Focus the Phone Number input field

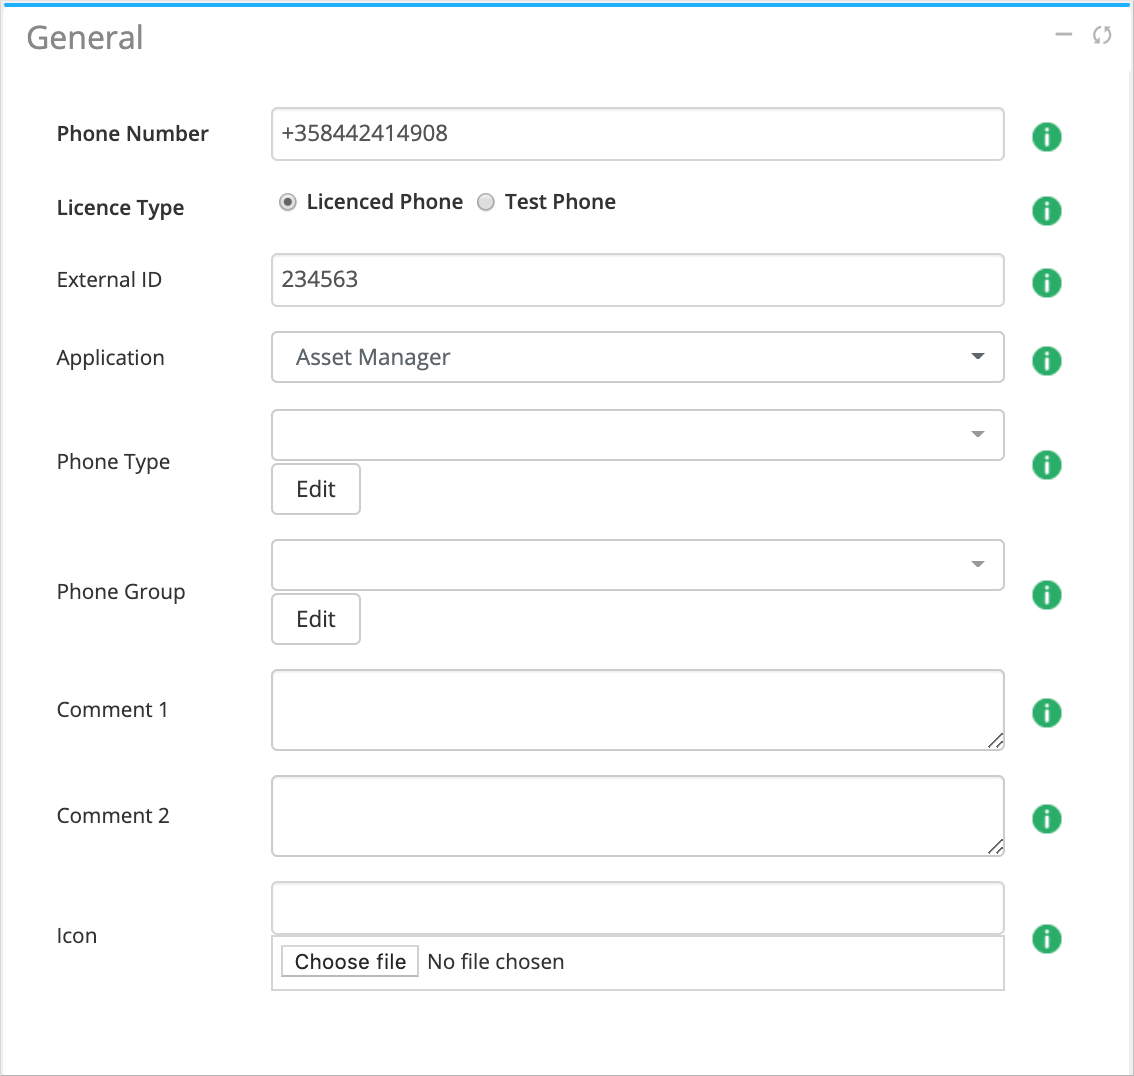click(637, 134)
